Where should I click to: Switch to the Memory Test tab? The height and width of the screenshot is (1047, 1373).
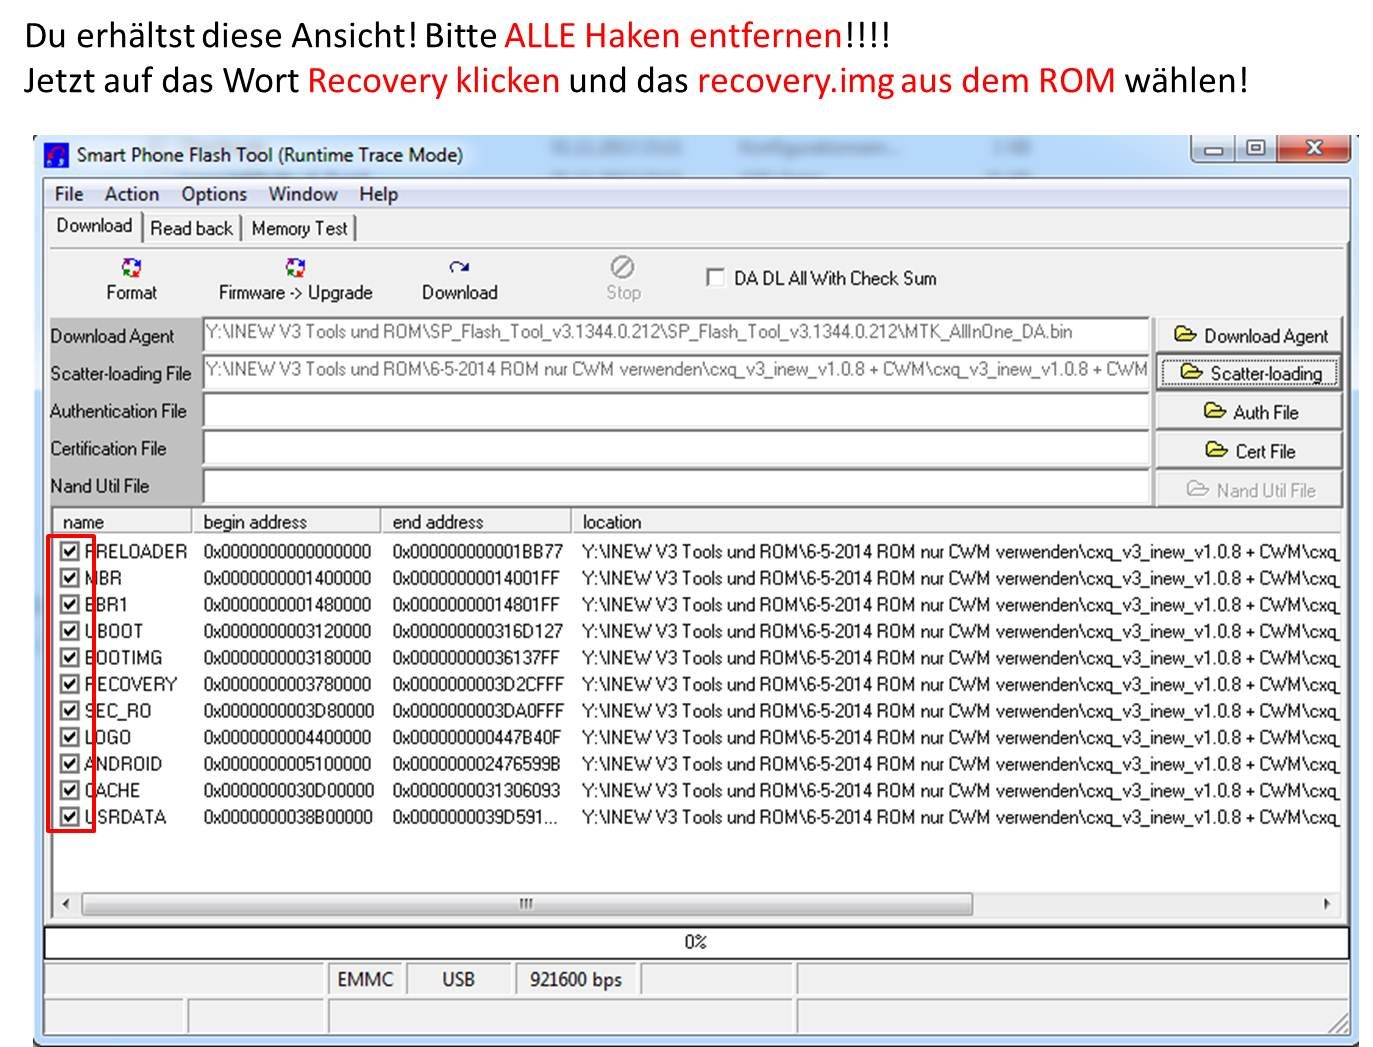coord(300,228)
